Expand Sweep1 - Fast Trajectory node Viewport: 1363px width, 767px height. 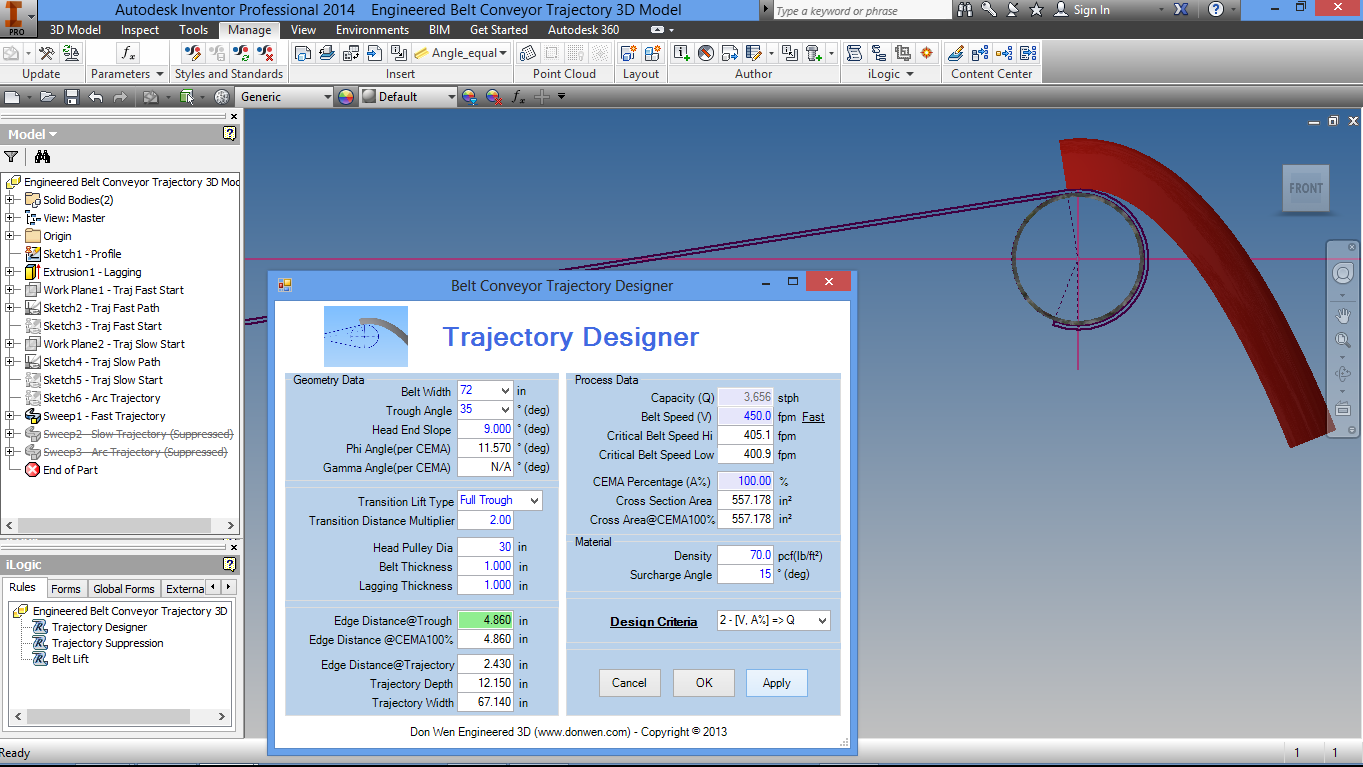coord(10,416)
